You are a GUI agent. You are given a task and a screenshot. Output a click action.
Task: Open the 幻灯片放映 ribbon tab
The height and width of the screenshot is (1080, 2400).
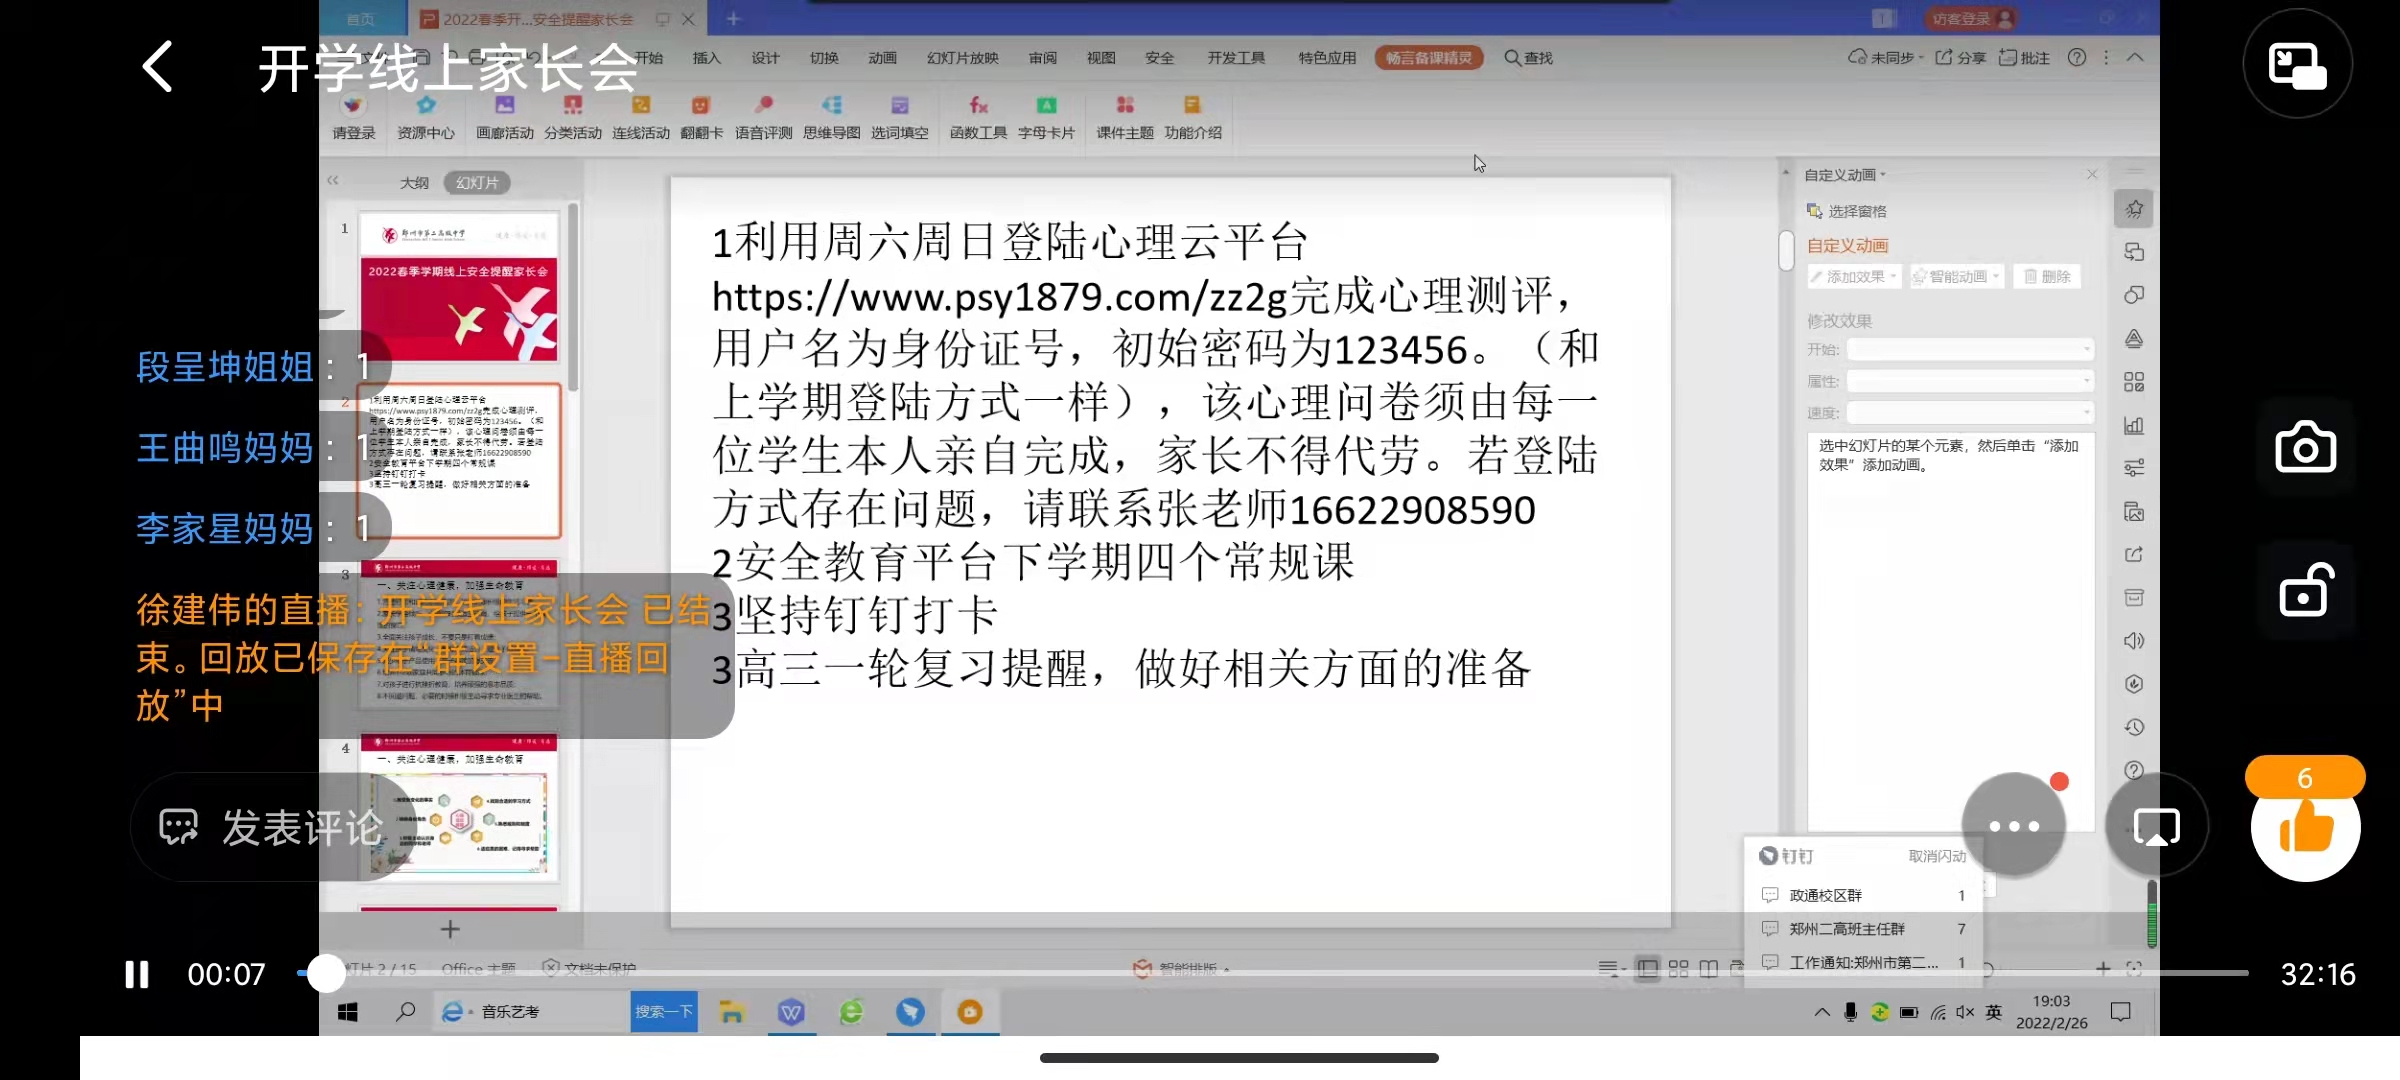click(962, 58)
